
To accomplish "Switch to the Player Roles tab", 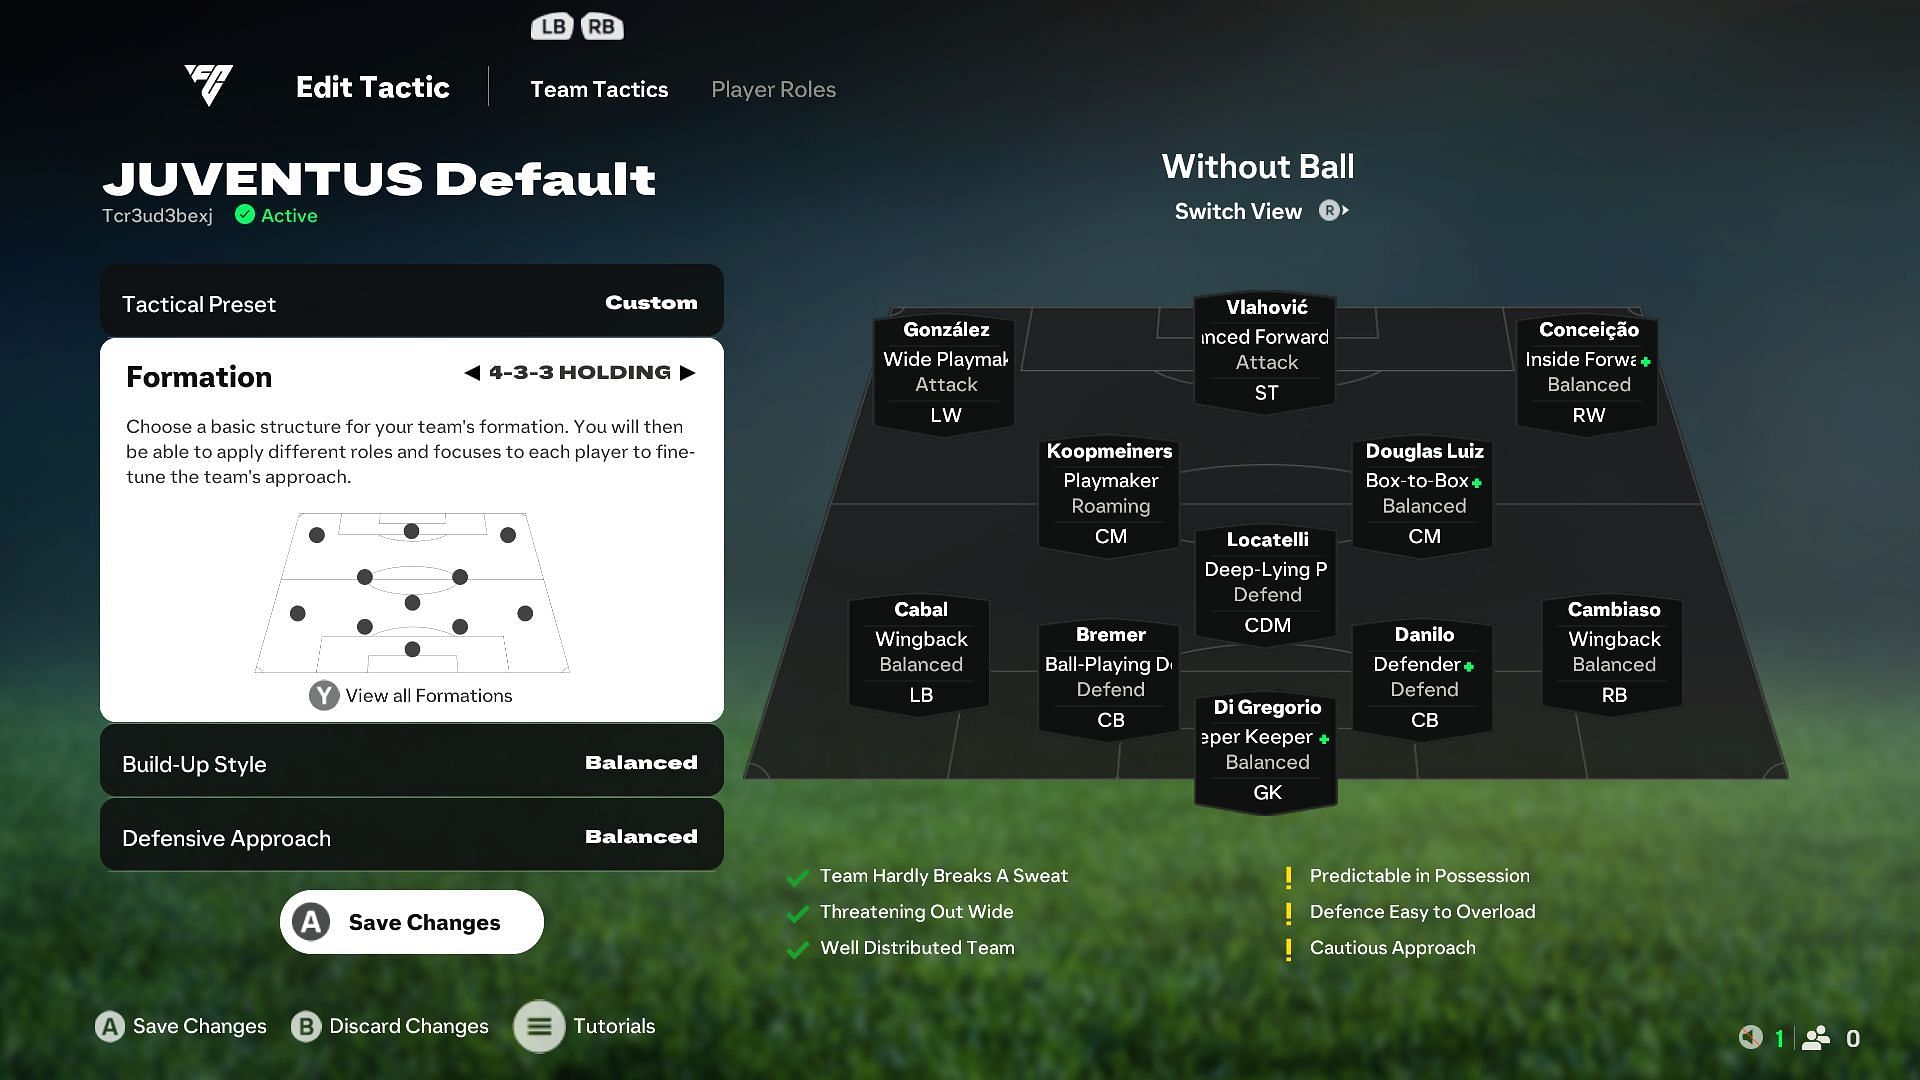I will point(774,88).
